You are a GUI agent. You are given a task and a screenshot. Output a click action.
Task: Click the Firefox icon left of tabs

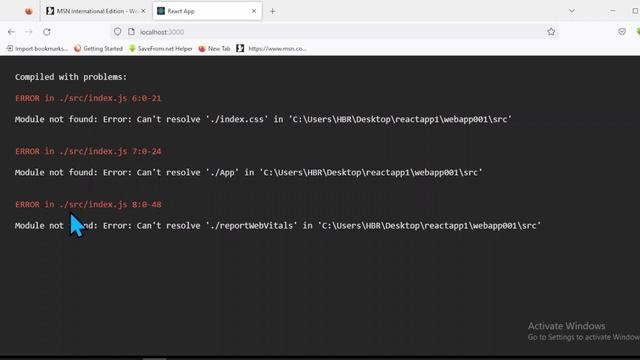point(29,11)
